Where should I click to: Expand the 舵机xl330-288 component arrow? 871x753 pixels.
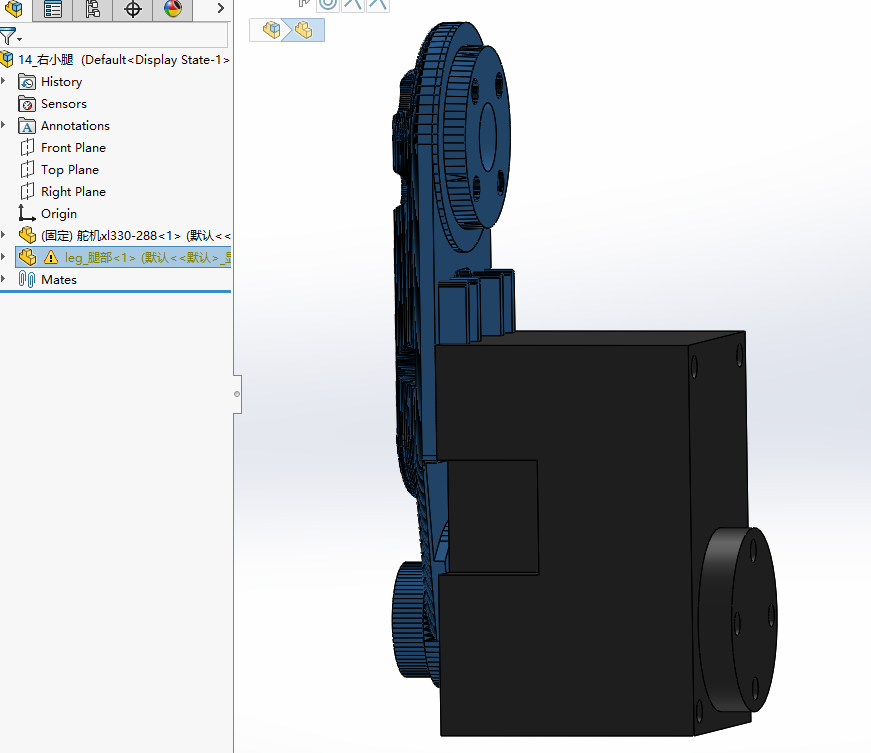point(4,235)
